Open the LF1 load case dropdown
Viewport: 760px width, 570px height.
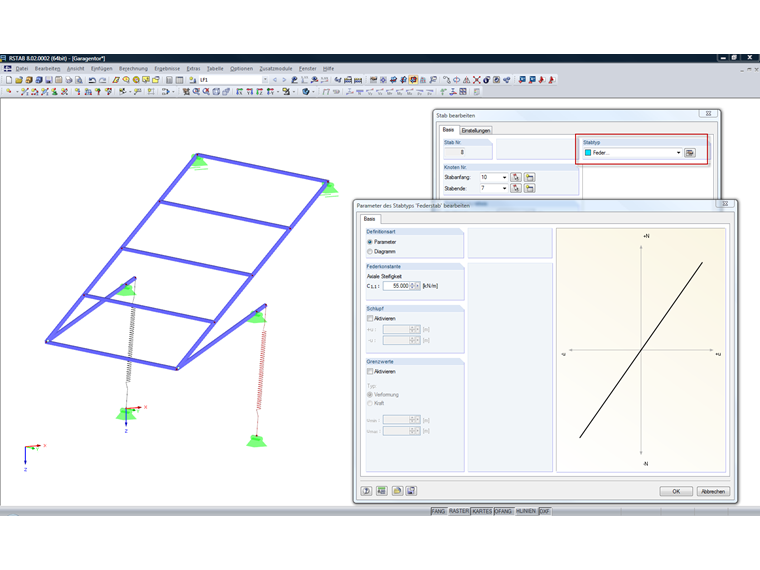(x=265, y=80)
